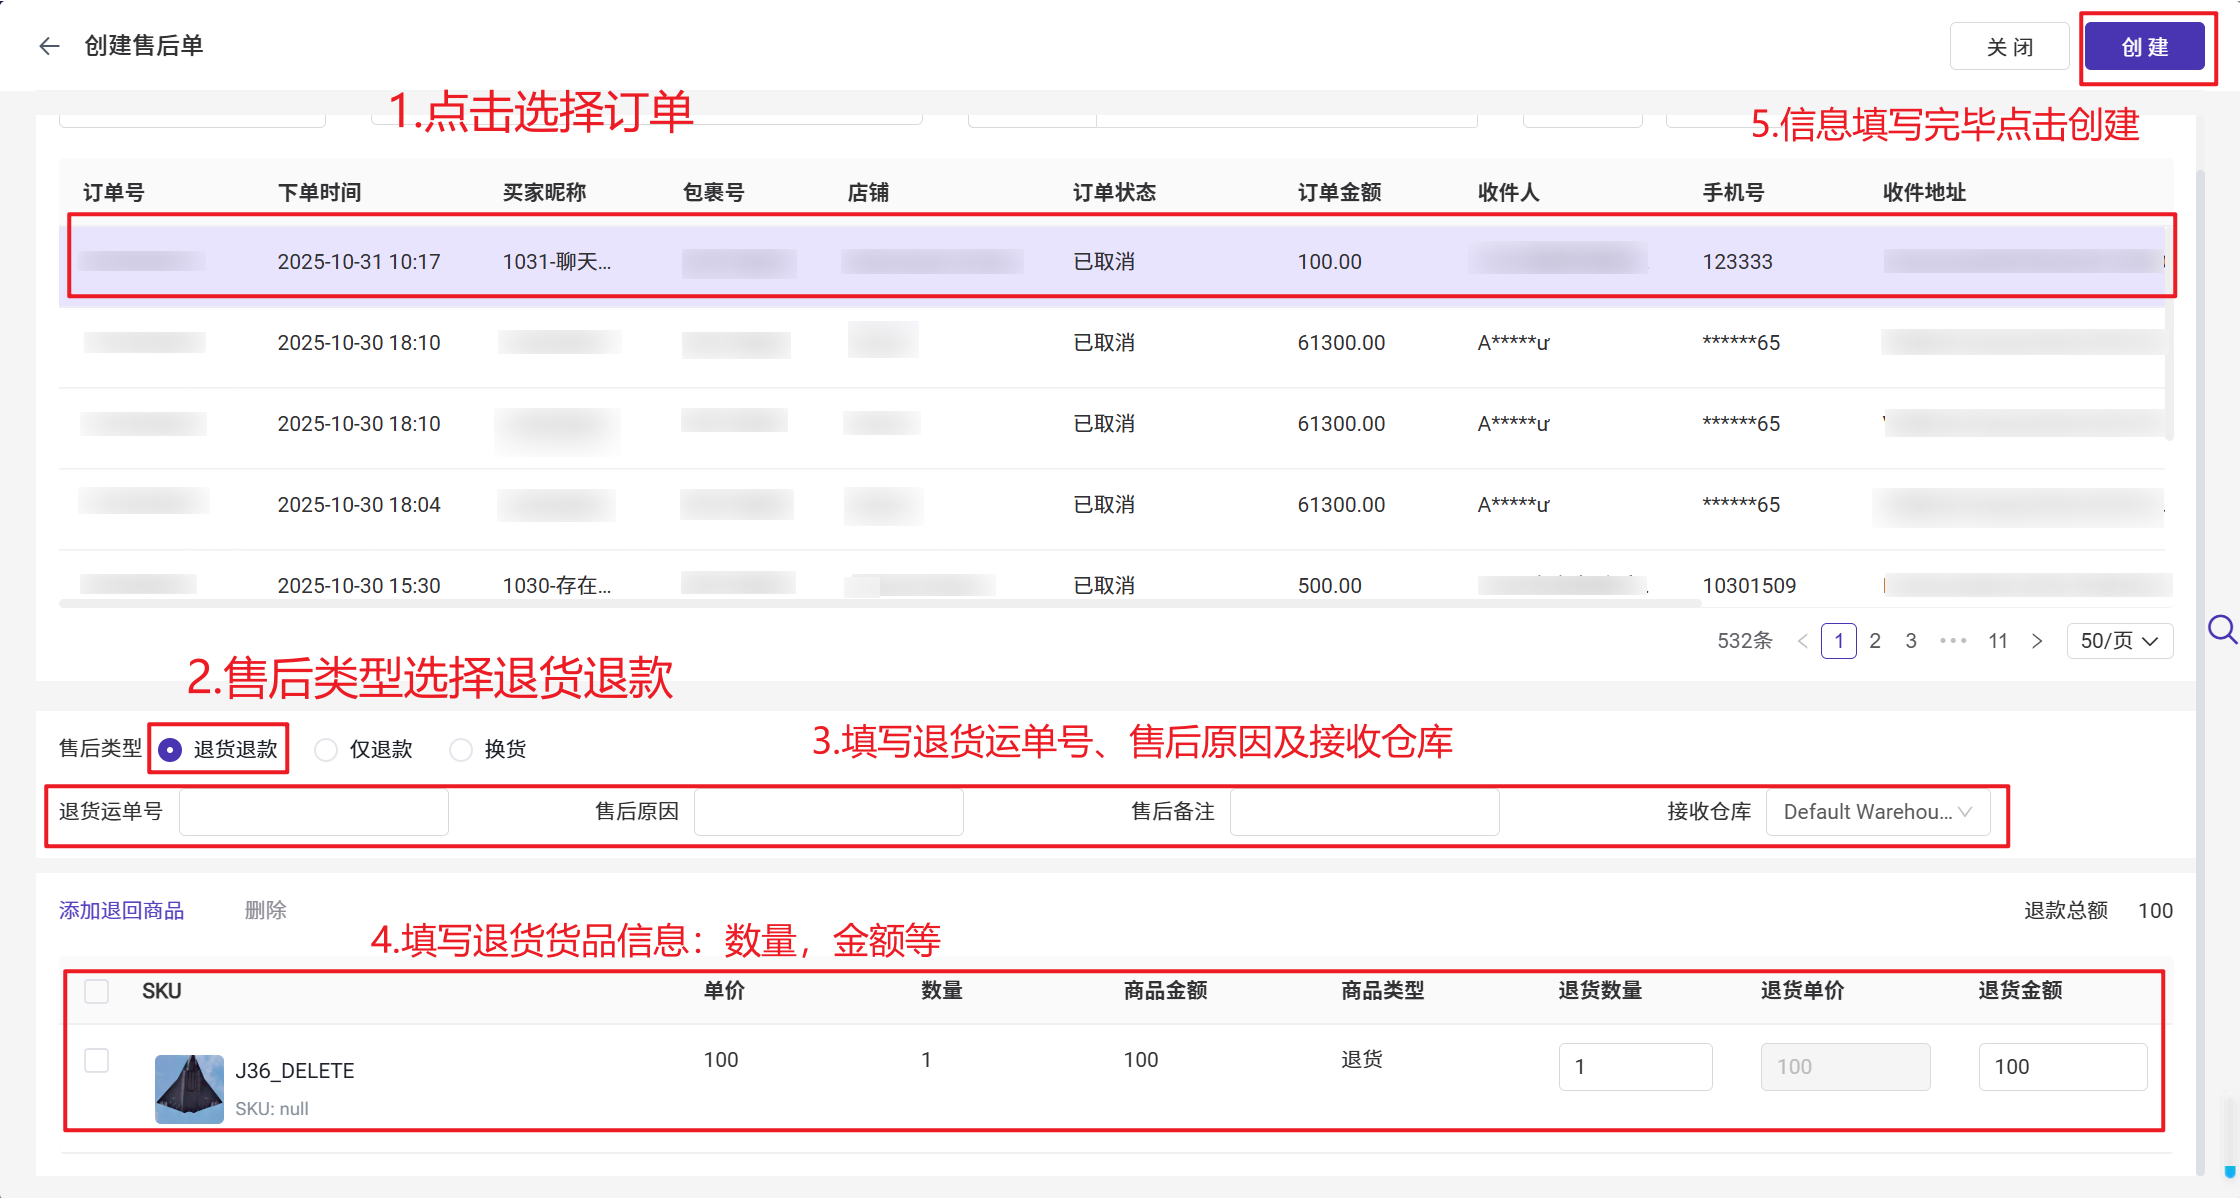Jump to page 11 of orders
The width and height of the screenshot is (2240, 1198).
[1997, 641]
